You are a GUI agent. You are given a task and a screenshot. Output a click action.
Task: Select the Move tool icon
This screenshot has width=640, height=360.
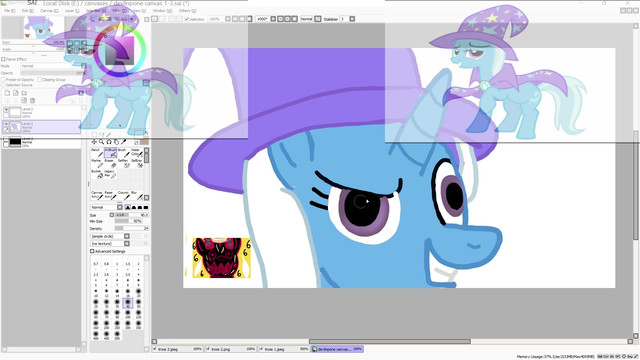coord(94,142)
